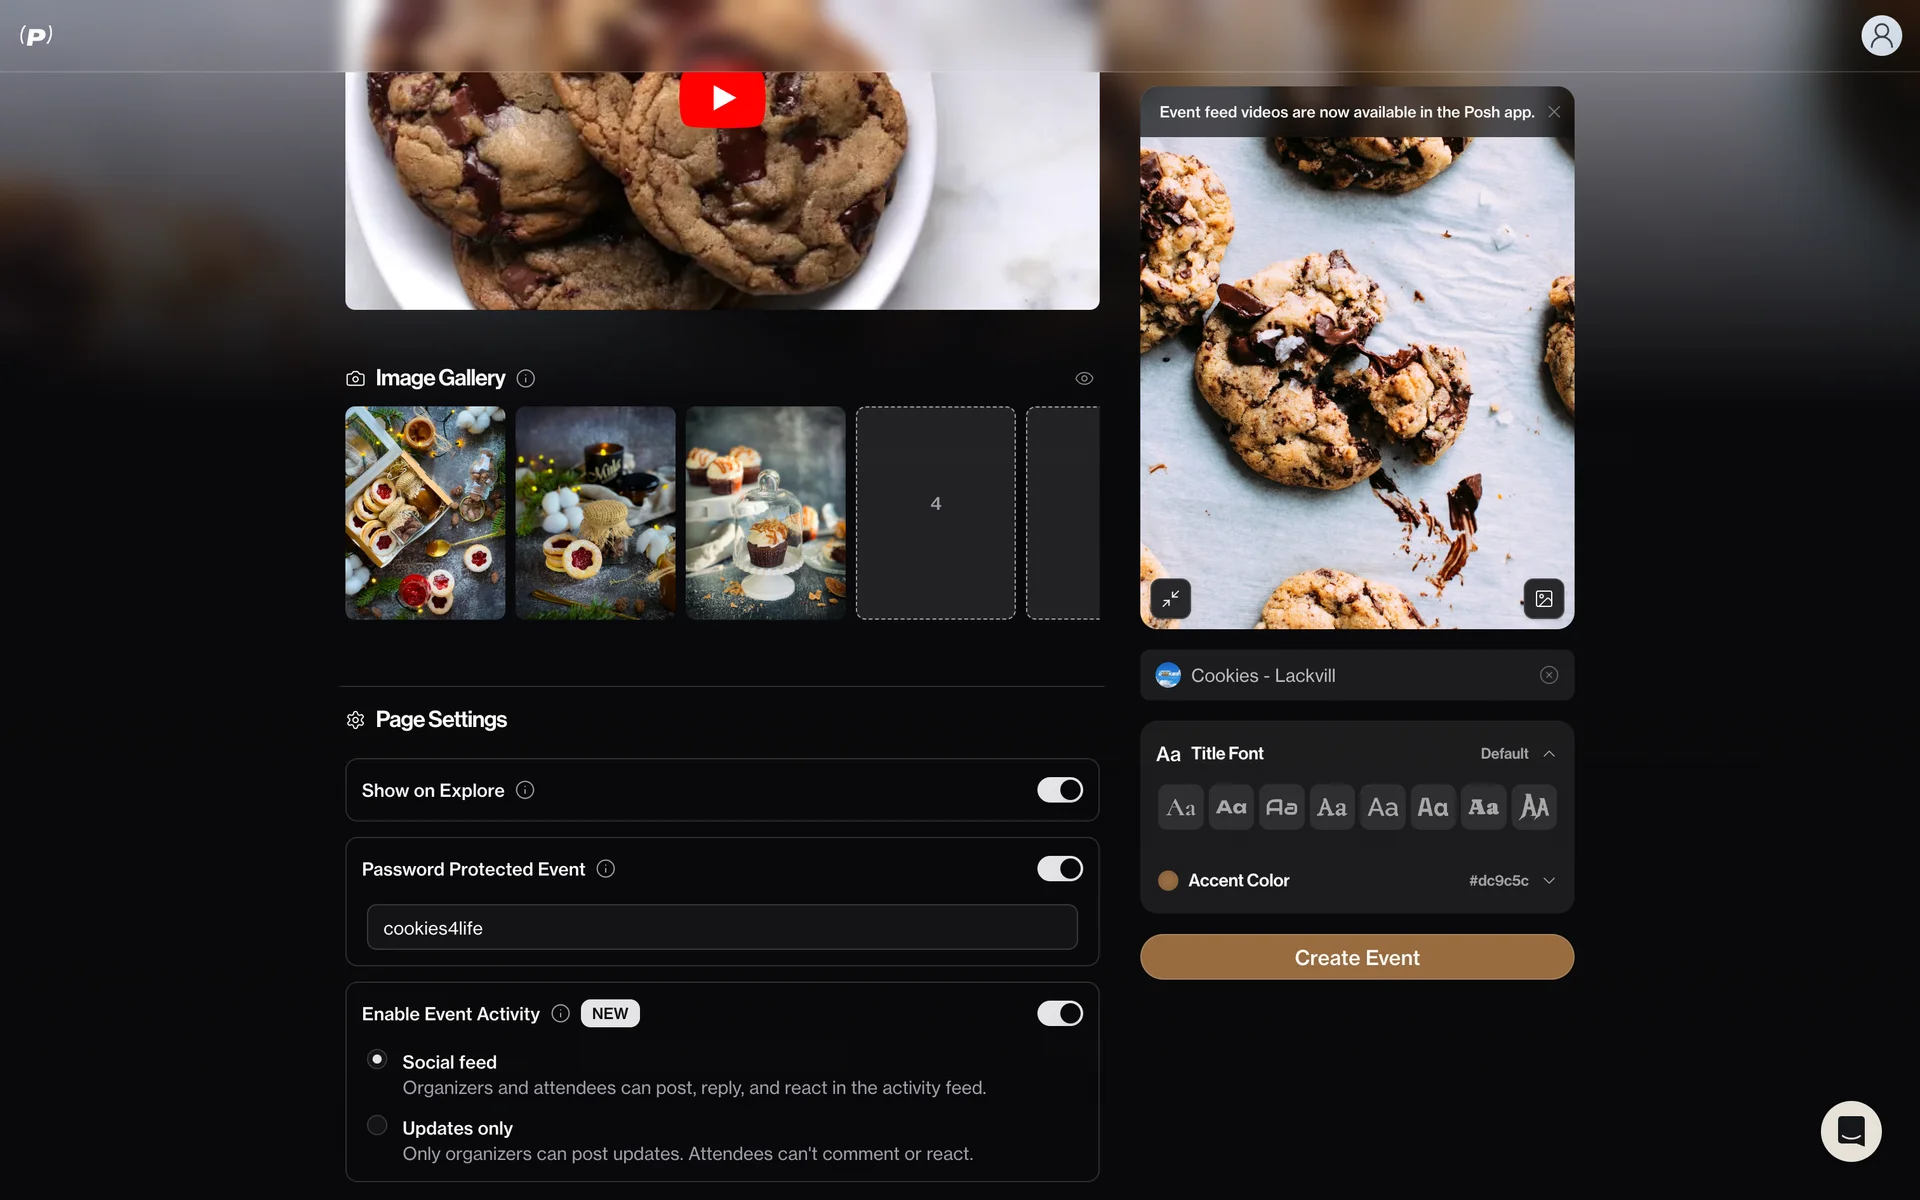Image resolution: width=1920 pixels, height=1200 pixels.
Task: Collapse the flyer preview with the shrink icon
Action: (1170, 599)
